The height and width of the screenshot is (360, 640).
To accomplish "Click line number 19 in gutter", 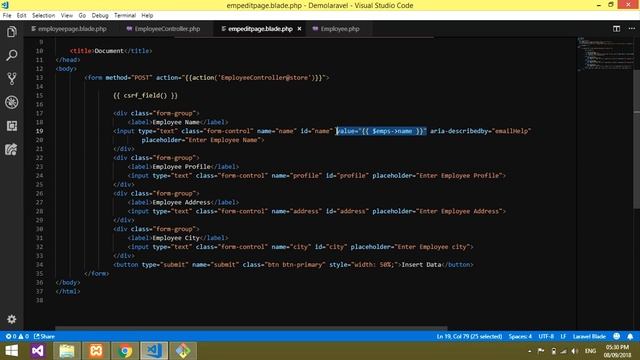I will pyautogui.click(x=39, y=131).
